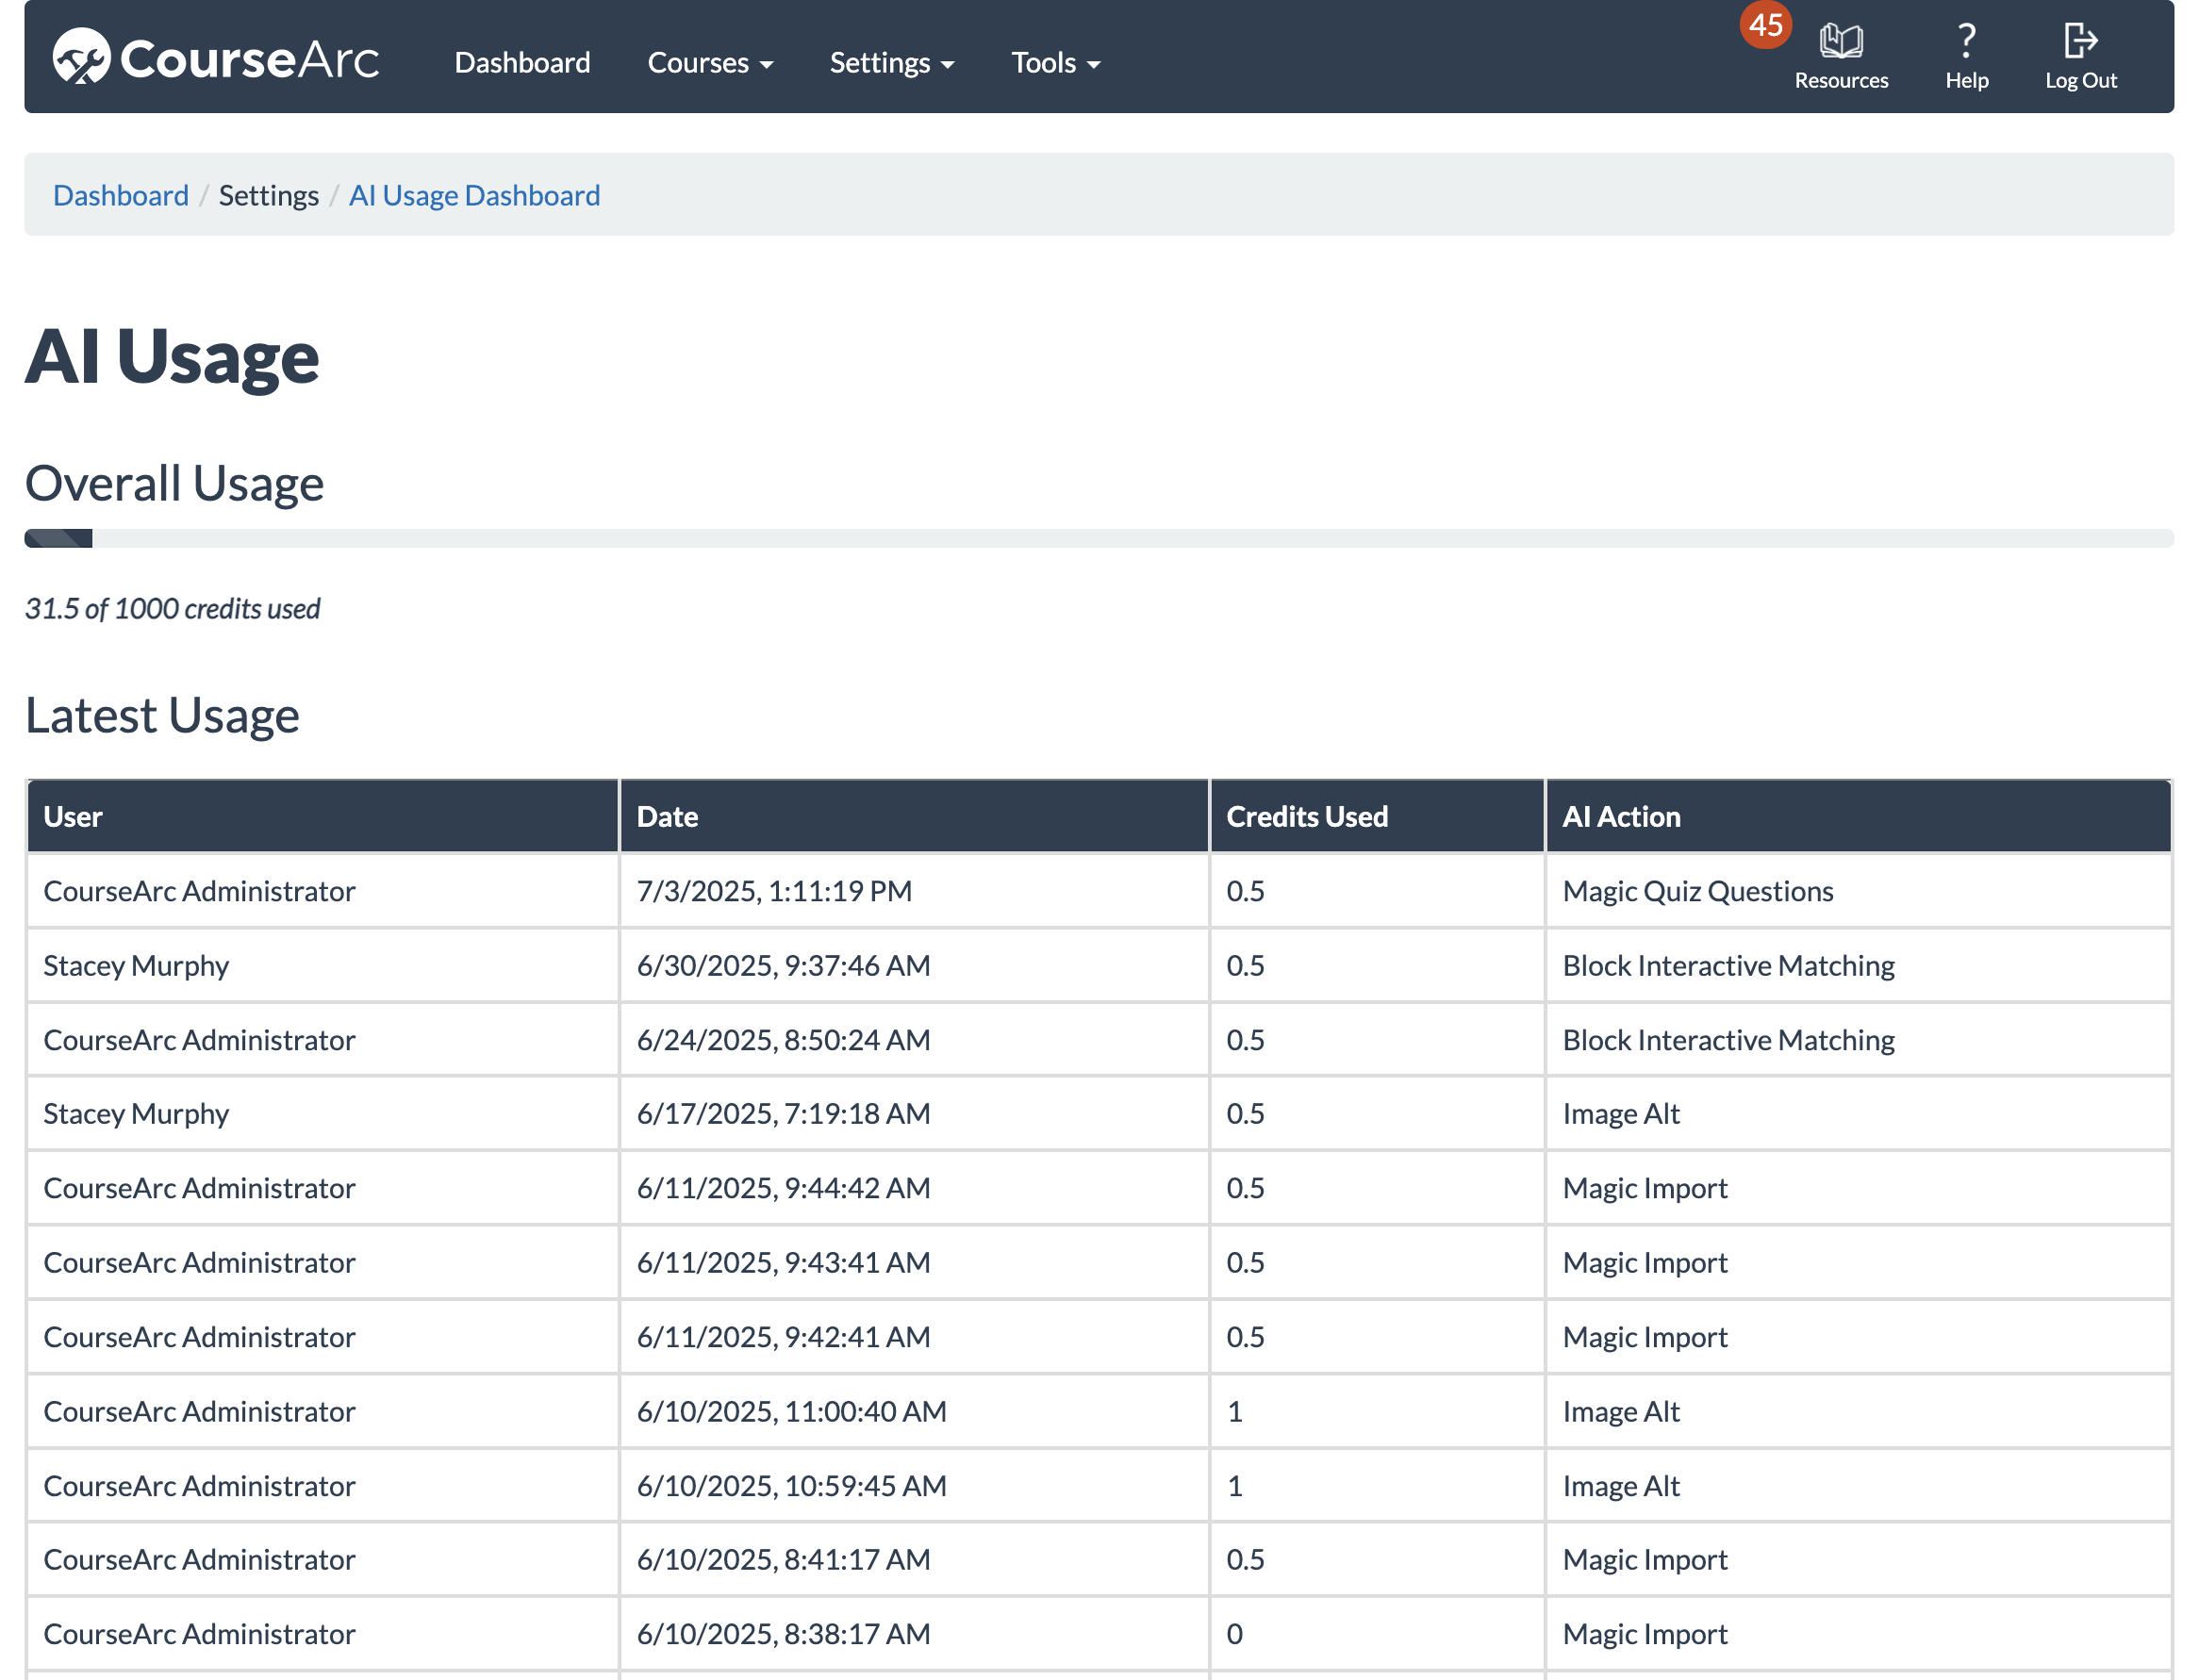Viewport: 2199px width, 1680px height.
Task: Click date 6/11/2025, 9:42:41 AM
Action: 783,1337
